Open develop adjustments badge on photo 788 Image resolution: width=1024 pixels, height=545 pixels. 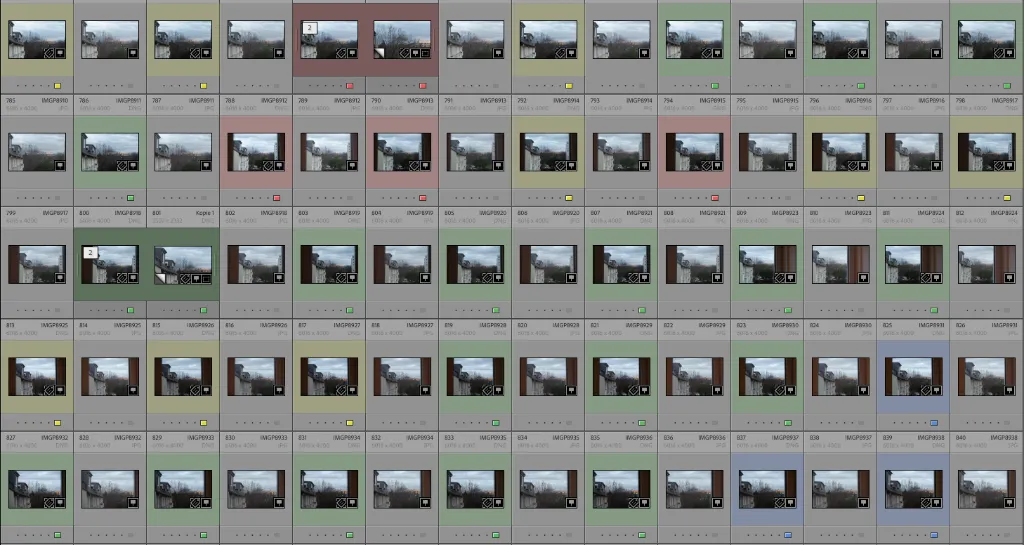pyautogui.click(x=268, y=166)
